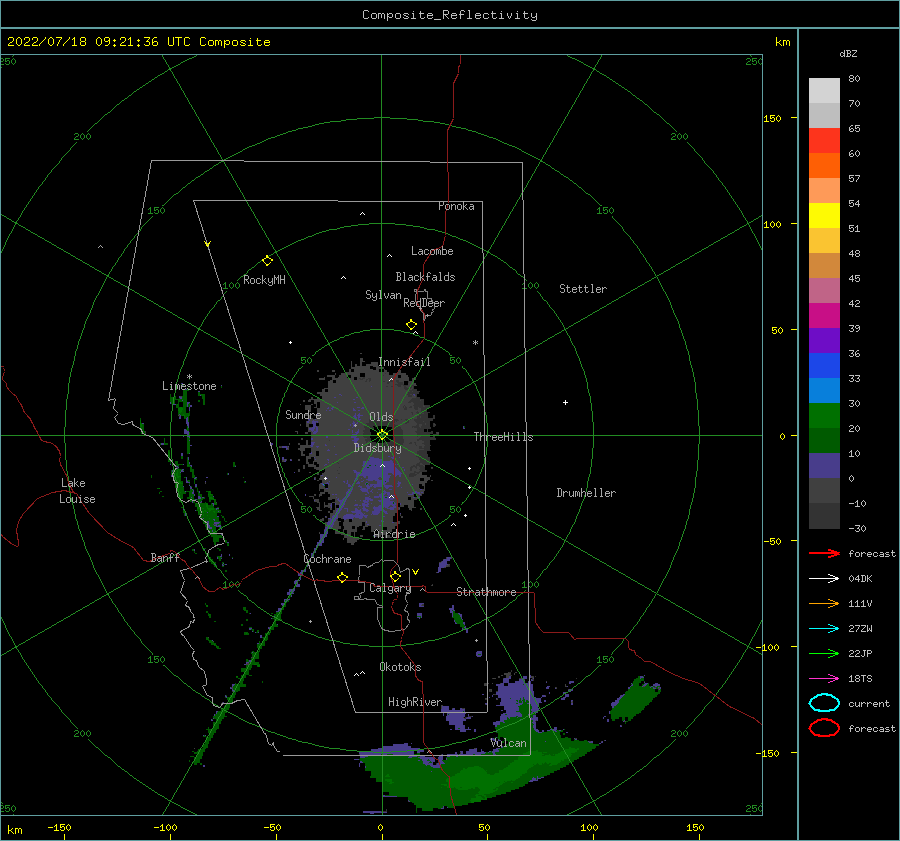900x841 pixels.
Task: Click the white 04DK arrow in legend
Action: coord(824,579)
